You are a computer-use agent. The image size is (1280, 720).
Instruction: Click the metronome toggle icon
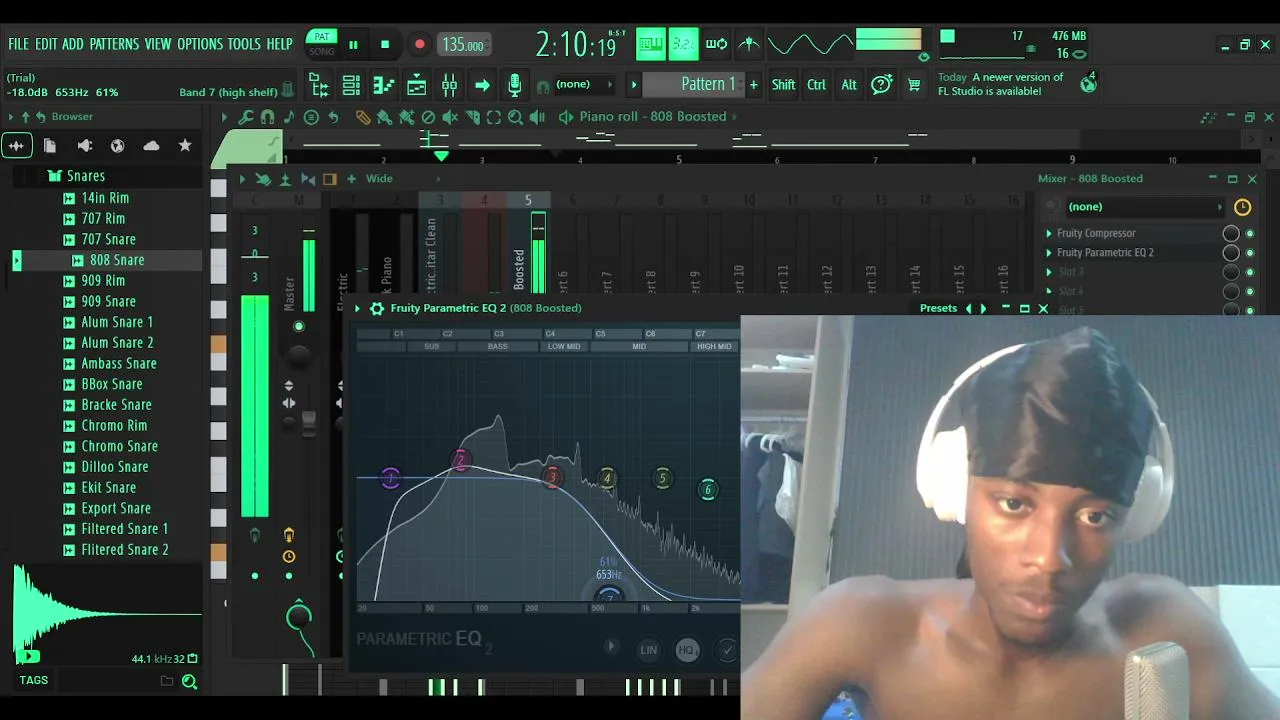[749, 44]
